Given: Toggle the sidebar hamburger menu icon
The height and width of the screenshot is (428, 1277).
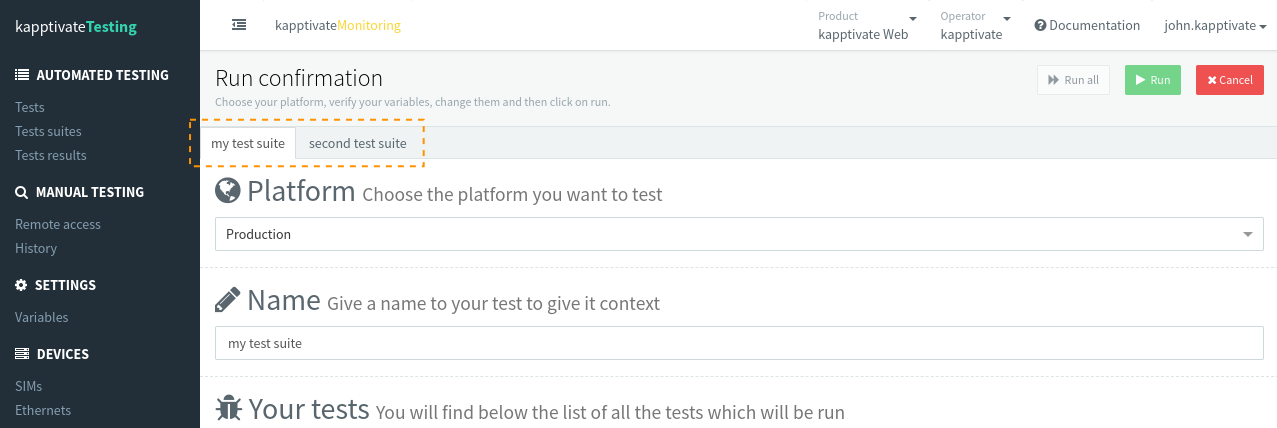Looking at the screenshot, I should [x=239, y=25].
